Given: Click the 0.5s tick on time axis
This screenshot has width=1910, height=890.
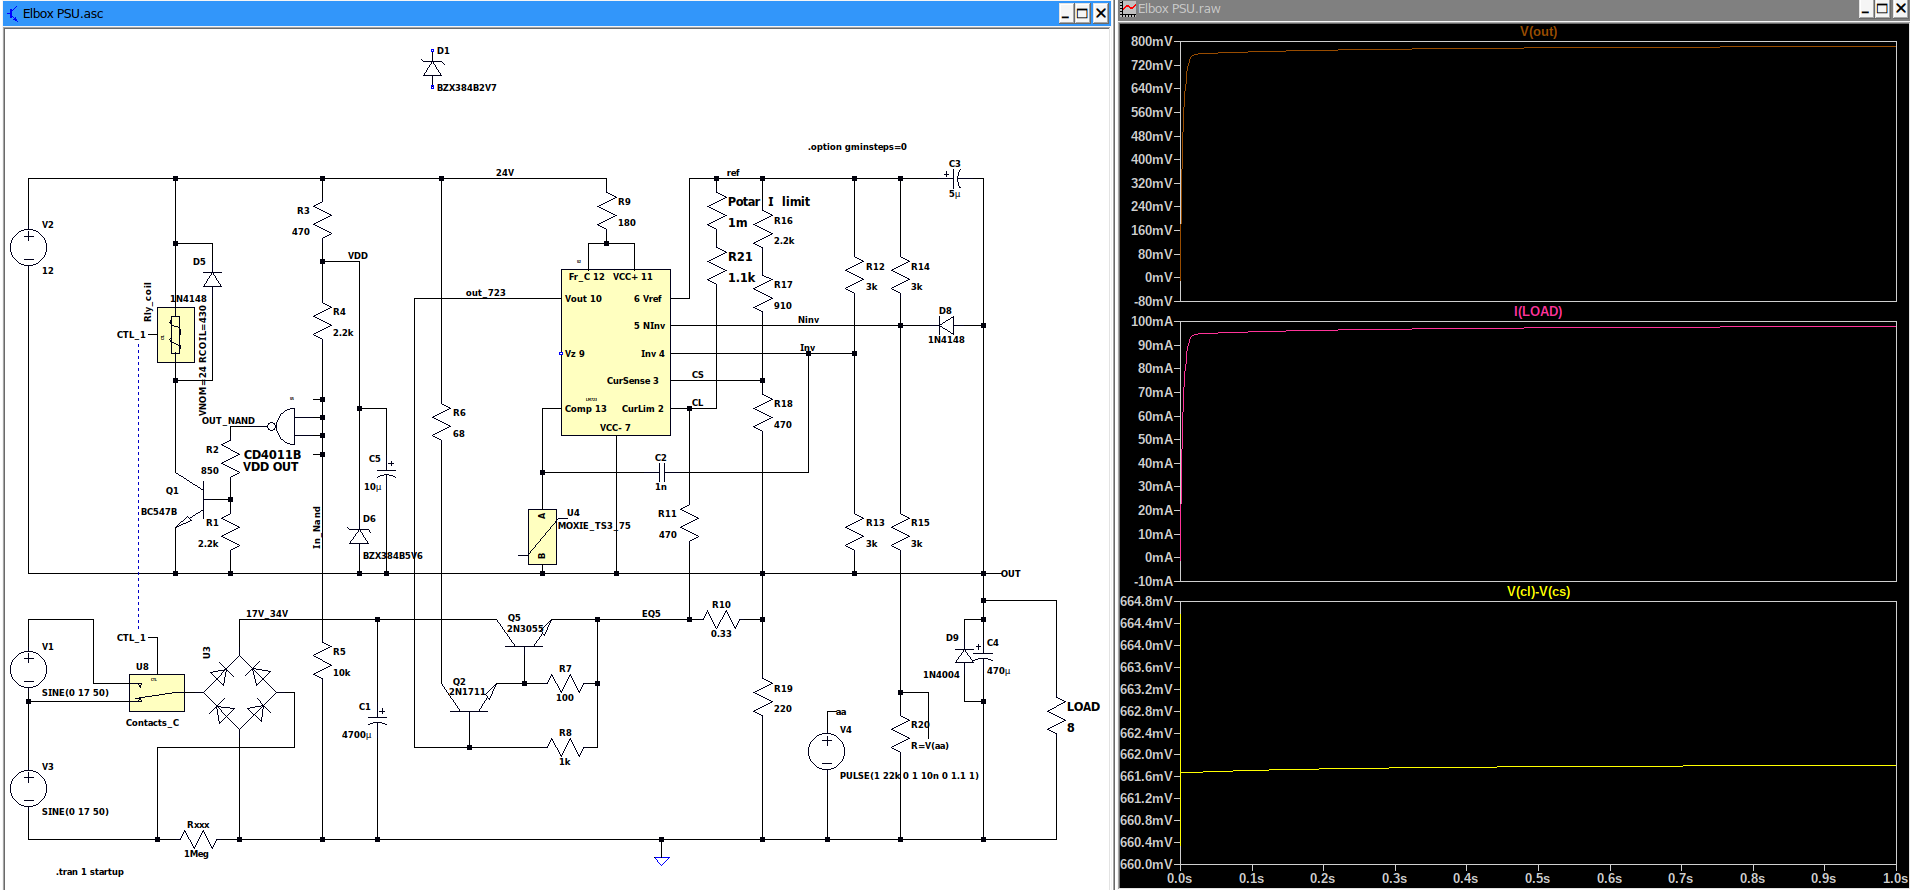Looking at the screenshot, I should tap(1537, 878).
